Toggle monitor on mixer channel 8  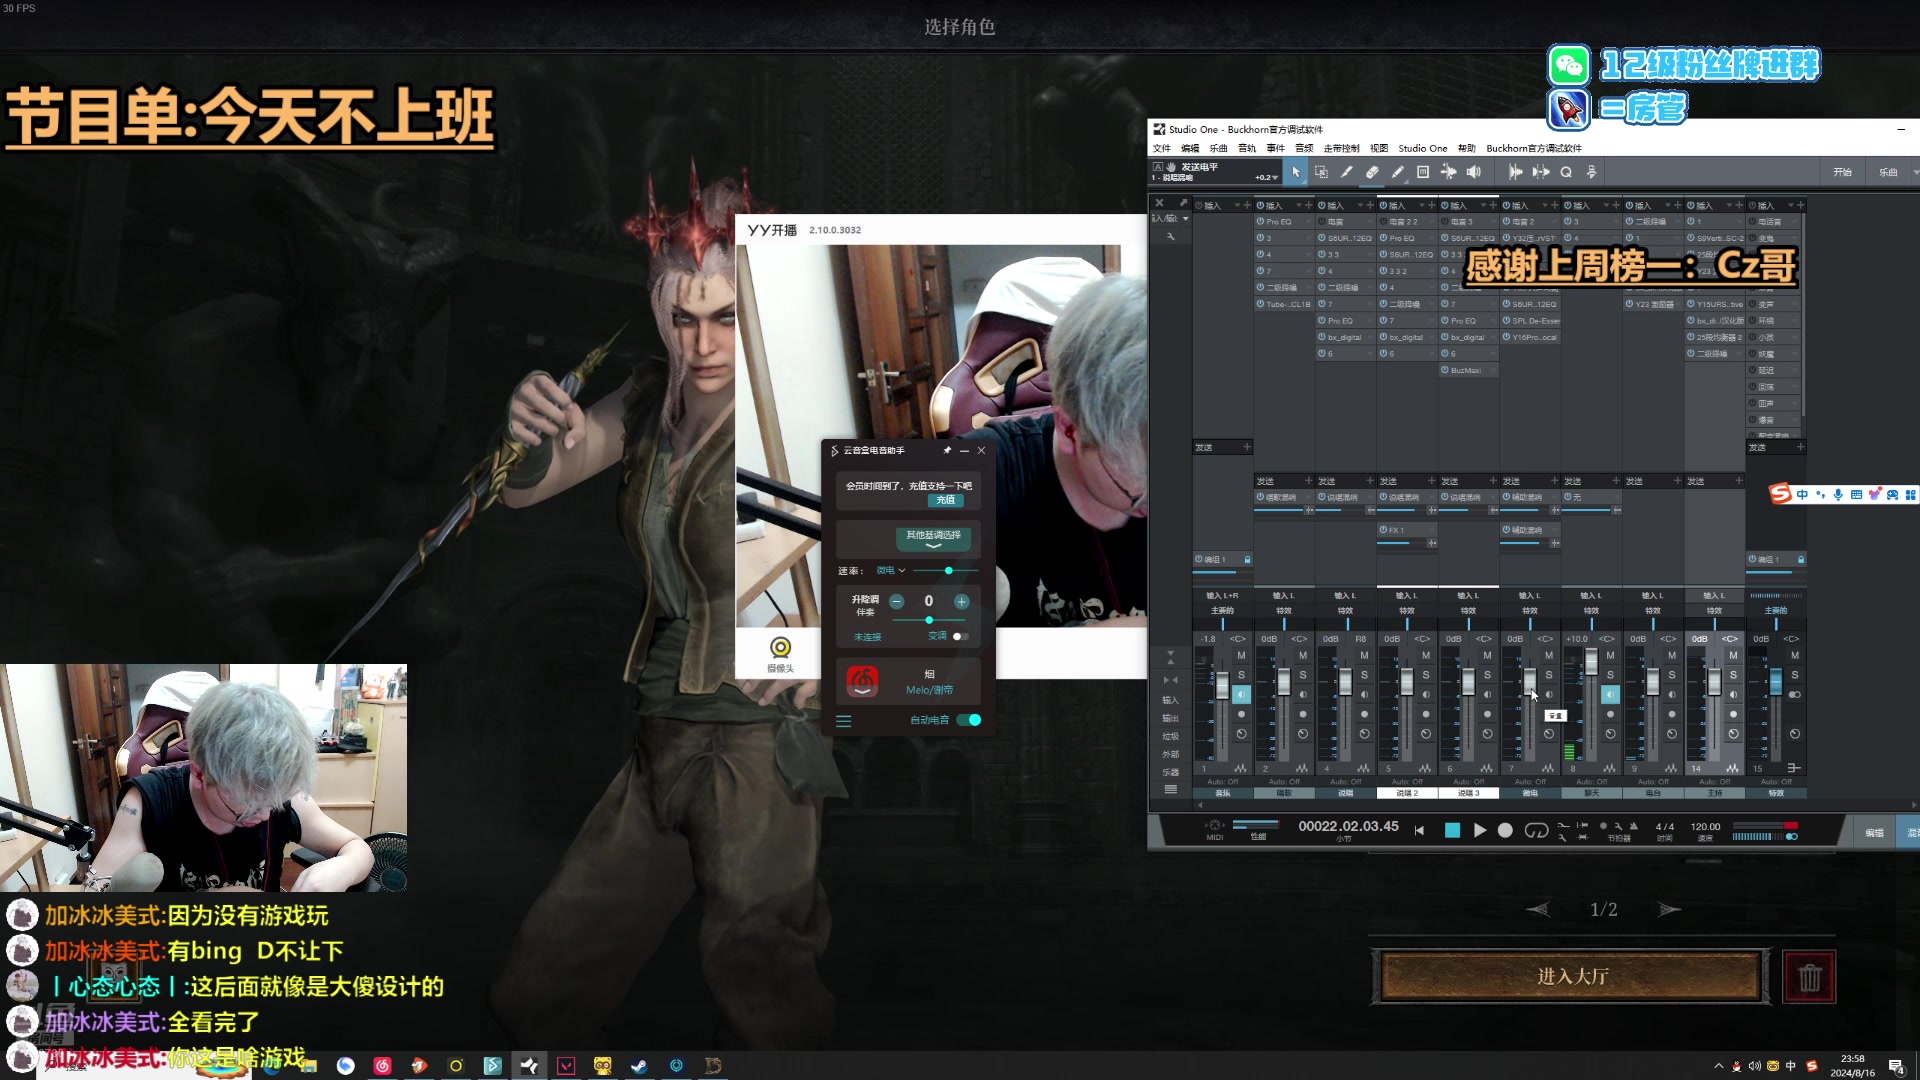tap(1610, 694)
